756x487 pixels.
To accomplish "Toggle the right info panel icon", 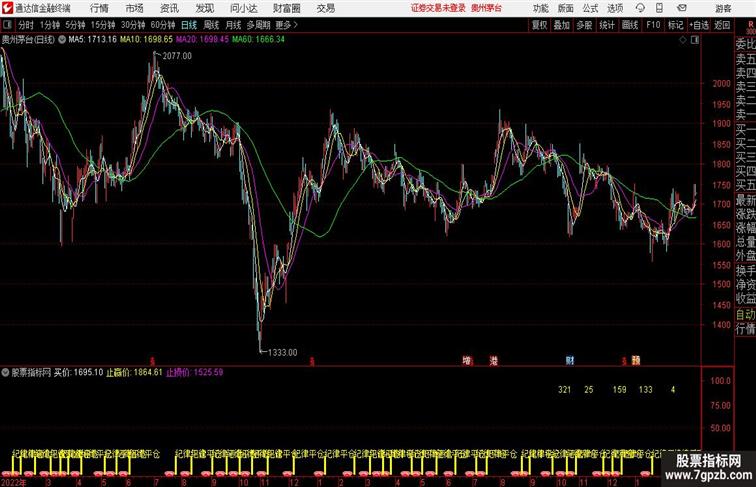I will tap(695, 40).
